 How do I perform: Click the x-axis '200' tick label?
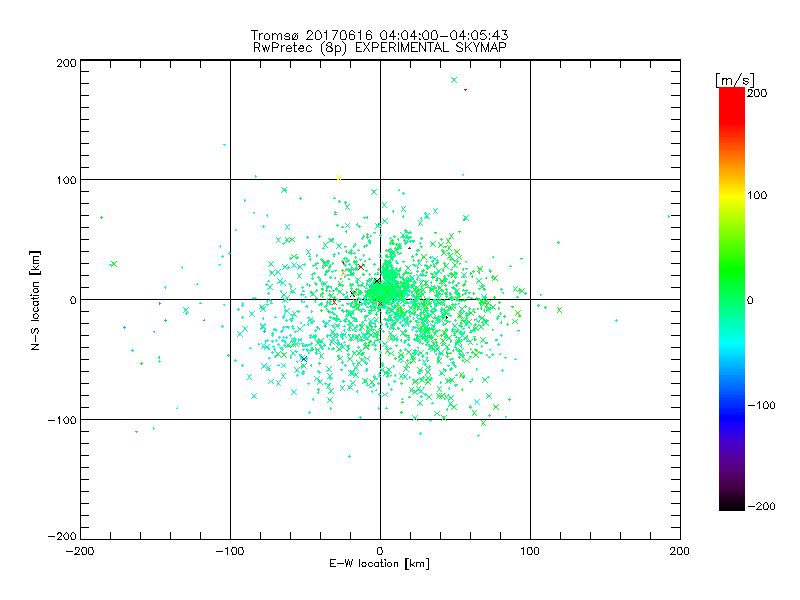(x=680, y=551)
